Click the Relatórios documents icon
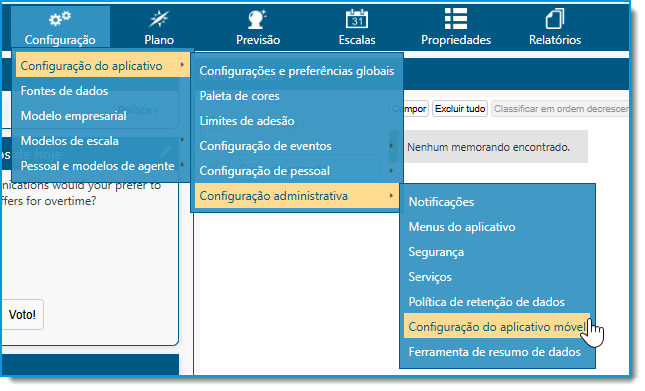 [x=555, y=19]
